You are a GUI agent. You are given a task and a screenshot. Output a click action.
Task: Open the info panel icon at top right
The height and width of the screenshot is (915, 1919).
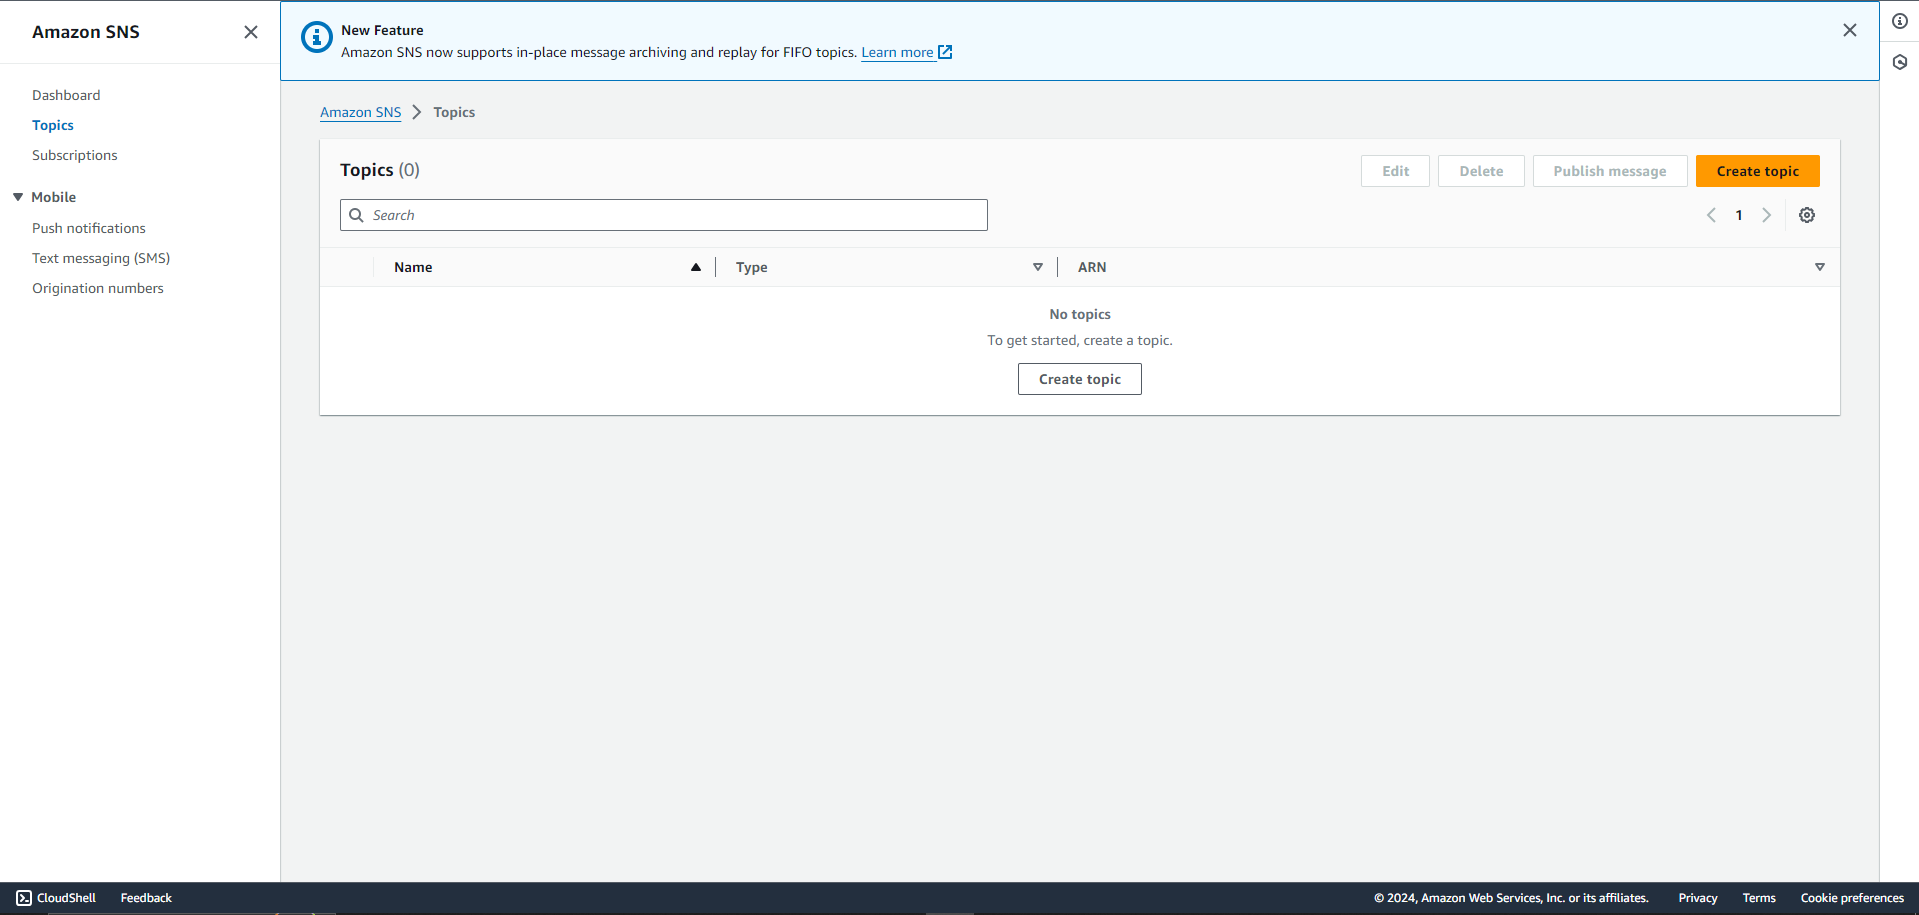click(1900, 21)
